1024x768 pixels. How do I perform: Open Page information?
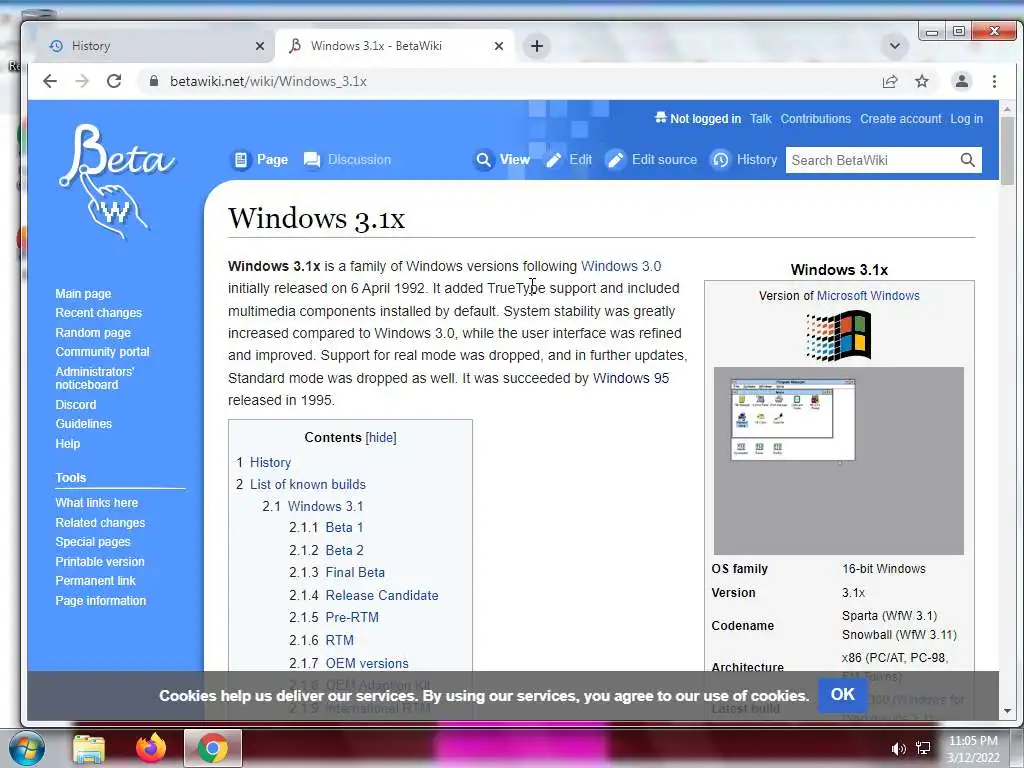[x=101, y=600]
